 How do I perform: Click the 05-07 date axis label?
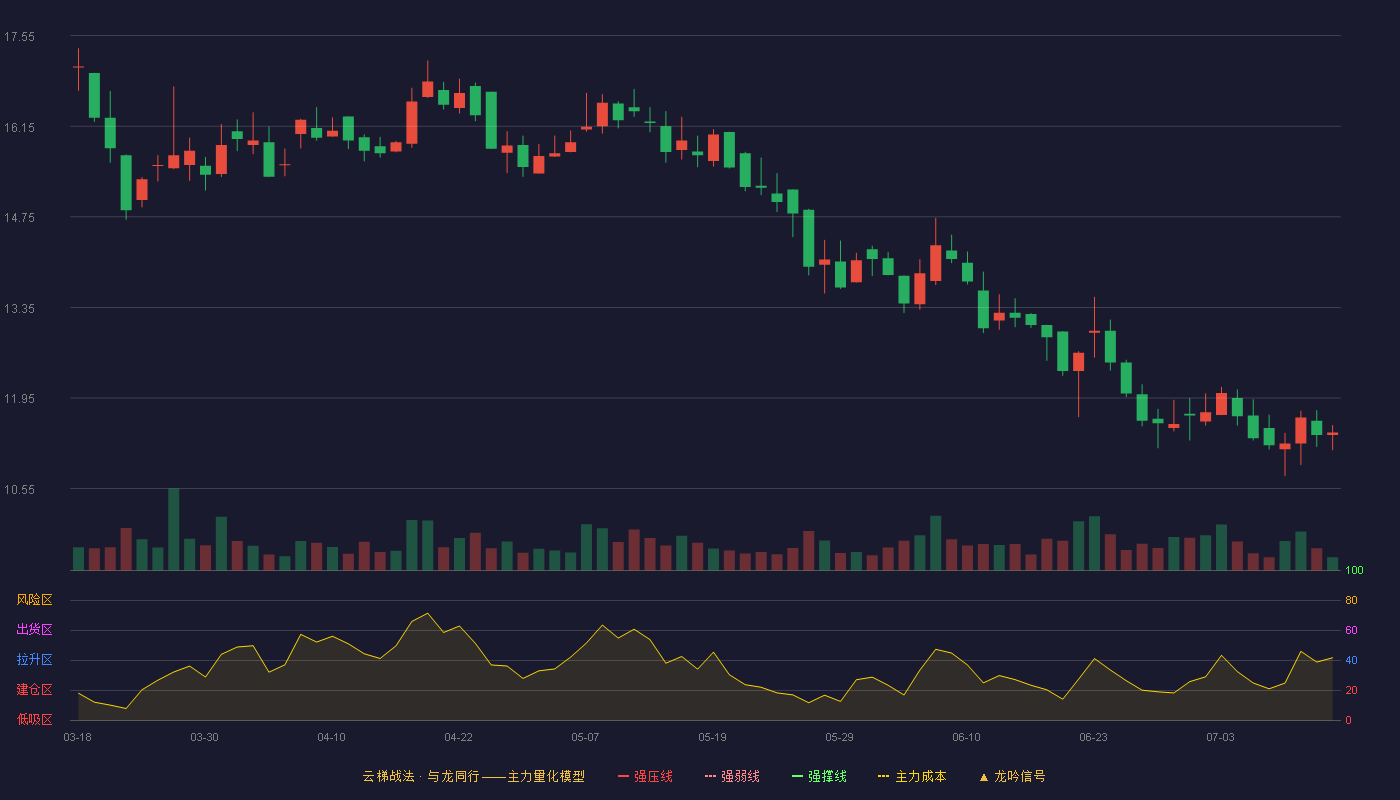pos(585,737)
